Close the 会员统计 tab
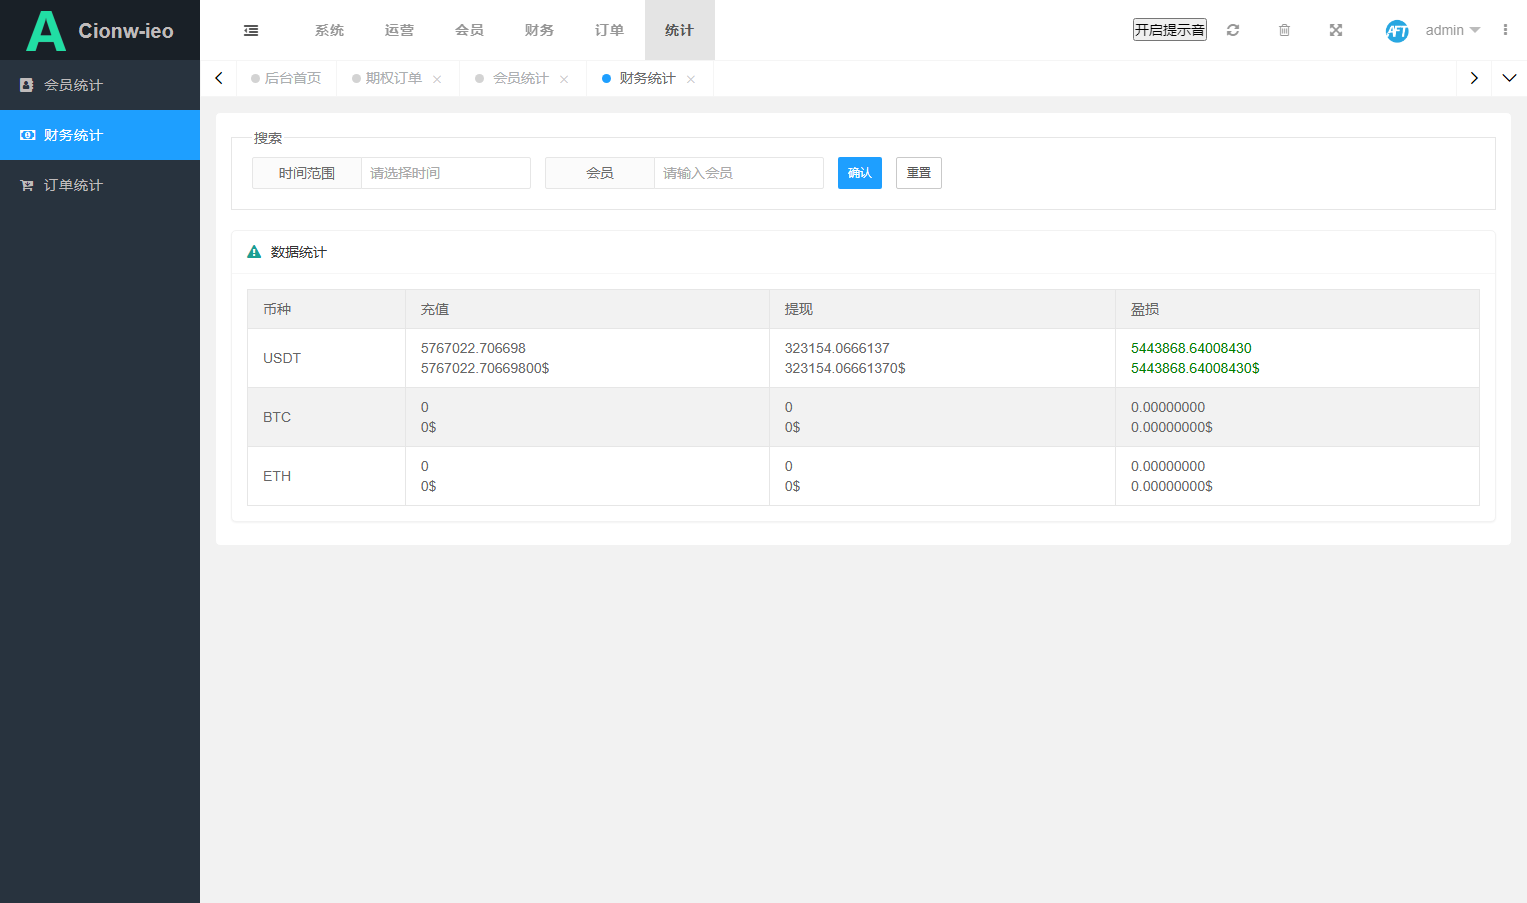Viewport: 1527px width, 903px height. click(x=564, y=79)
